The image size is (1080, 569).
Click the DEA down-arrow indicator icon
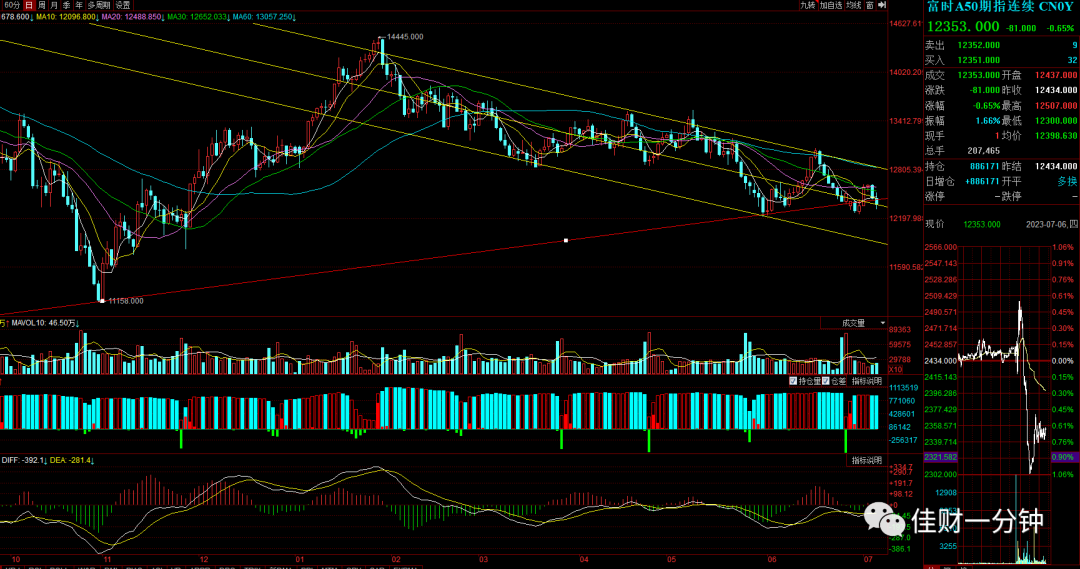point(92,460)
